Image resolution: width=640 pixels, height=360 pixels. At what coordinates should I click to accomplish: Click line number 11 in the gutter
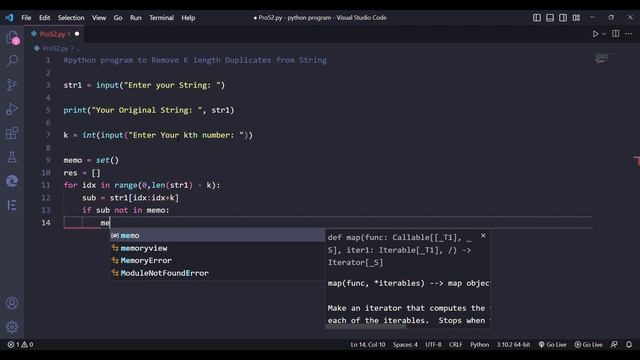pos(46,185)
